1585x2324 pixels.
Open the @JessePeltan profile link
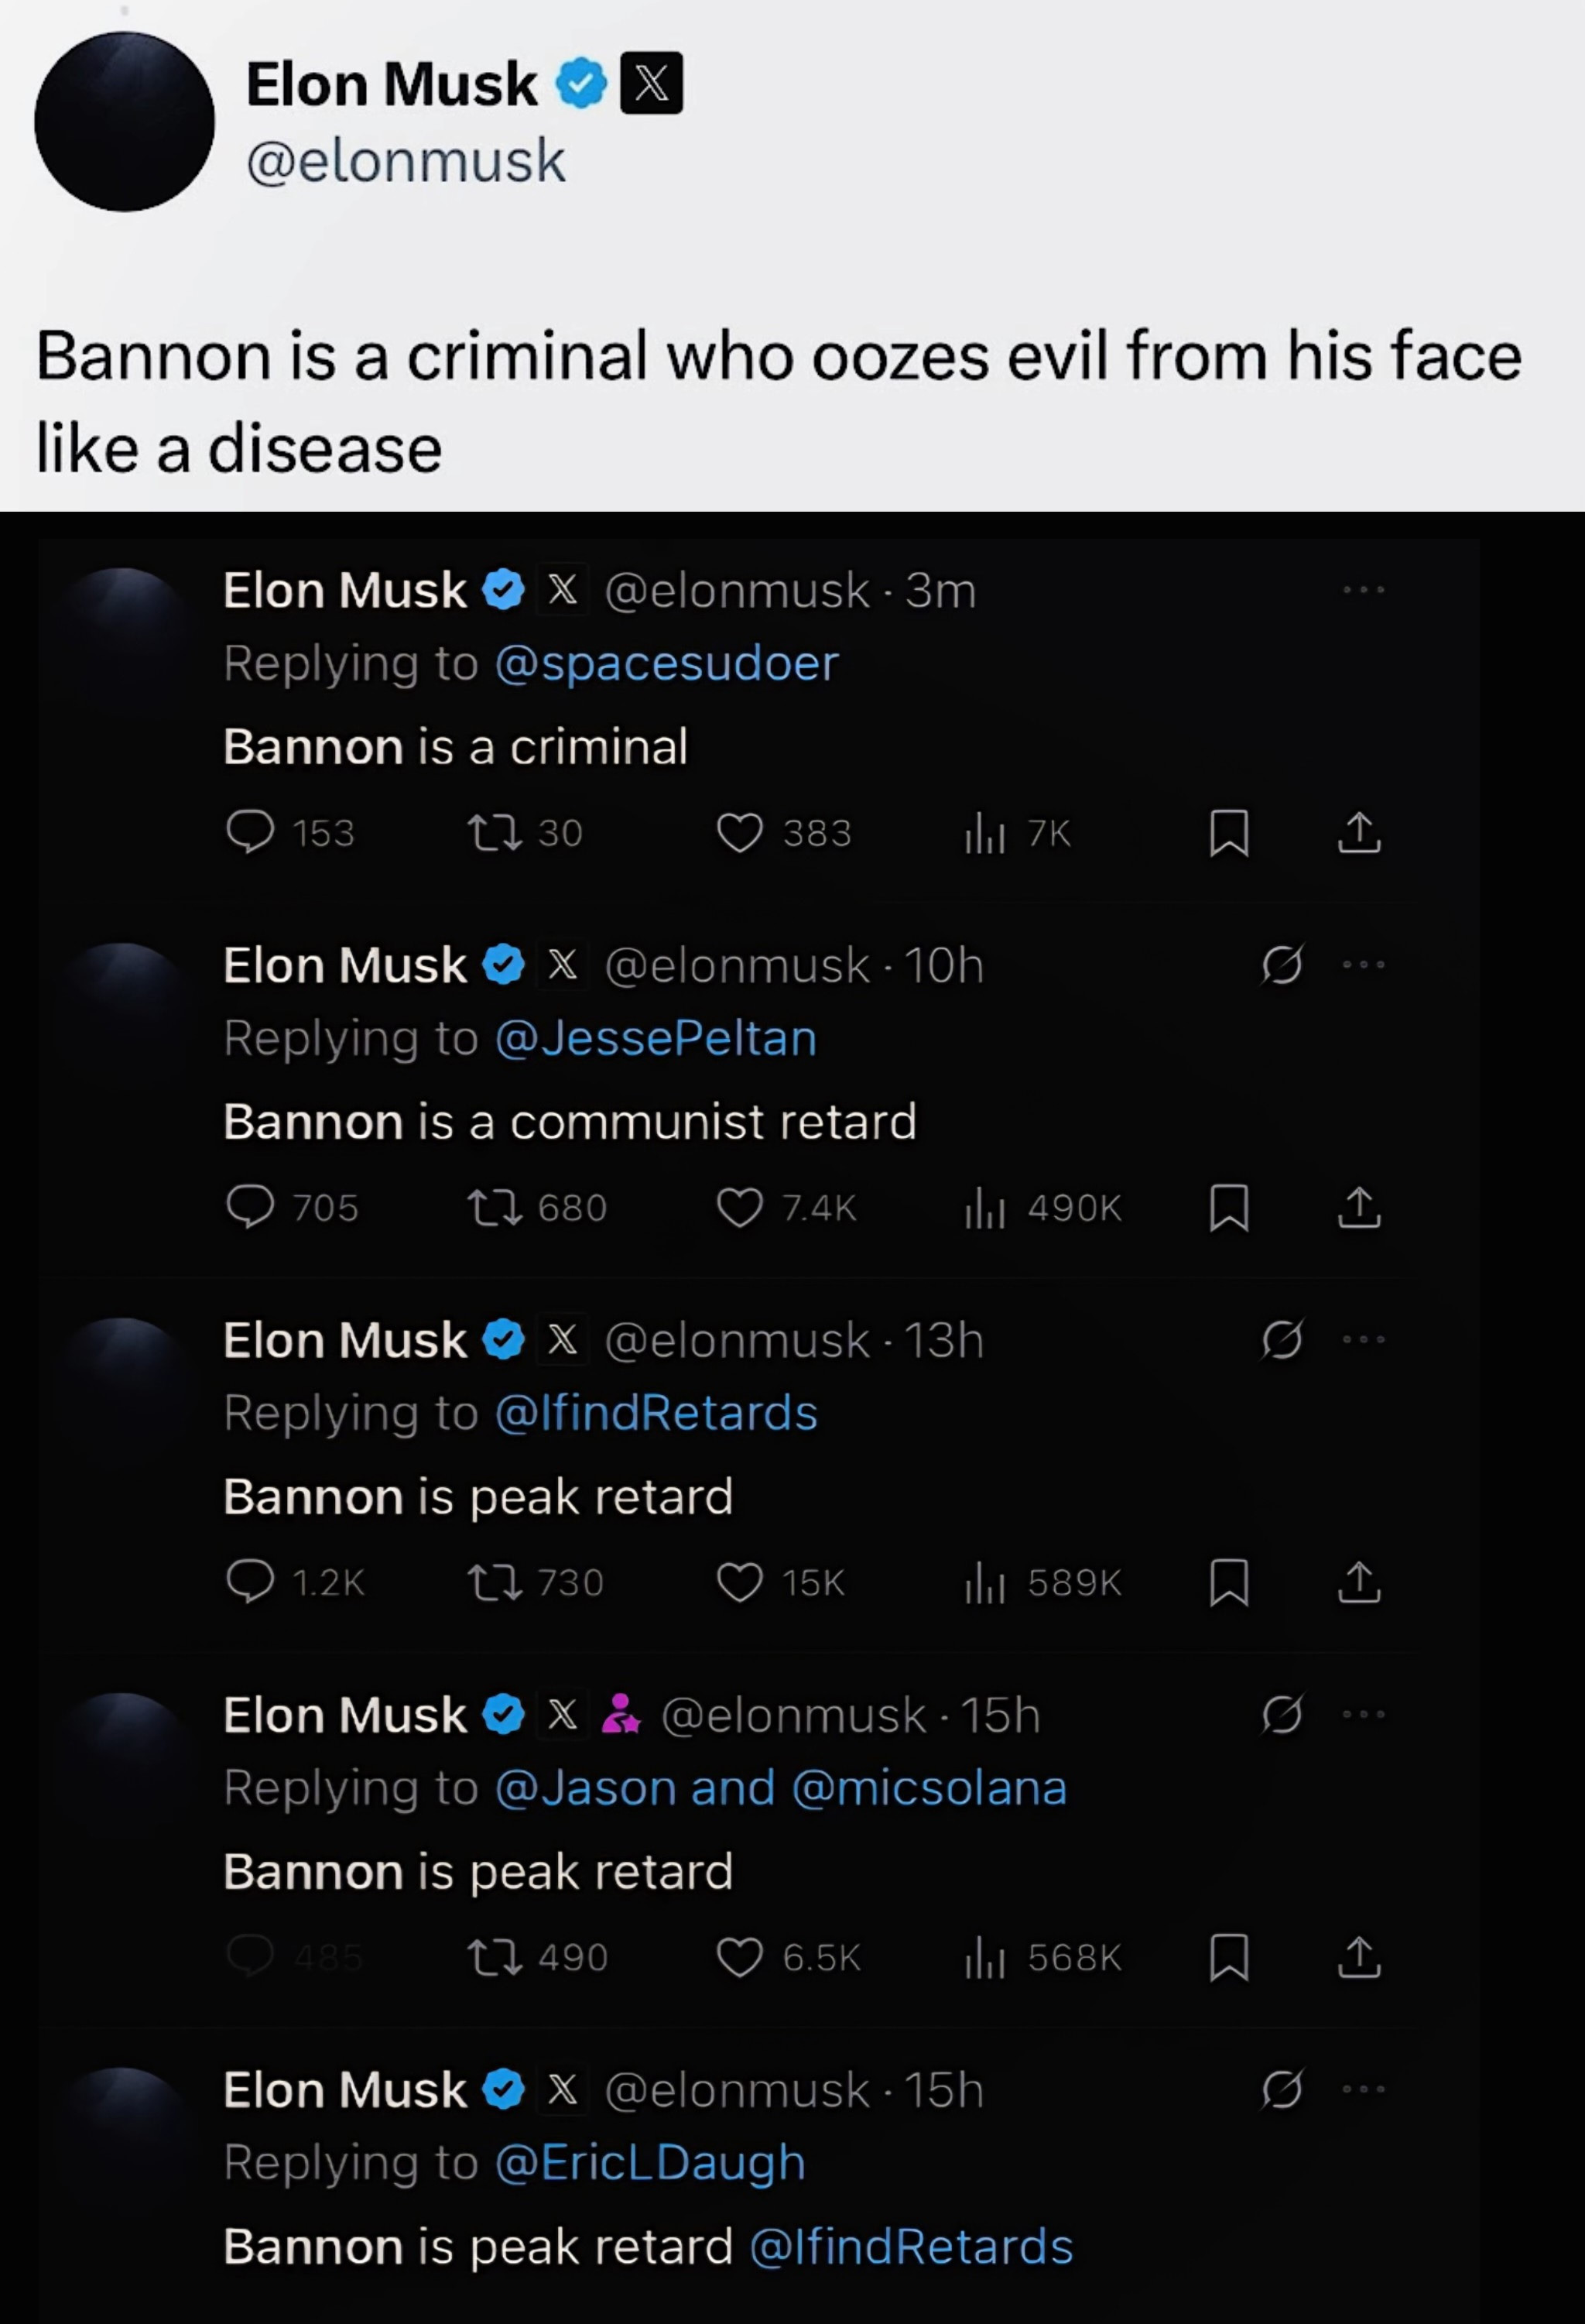click(x=656, y=1038)
